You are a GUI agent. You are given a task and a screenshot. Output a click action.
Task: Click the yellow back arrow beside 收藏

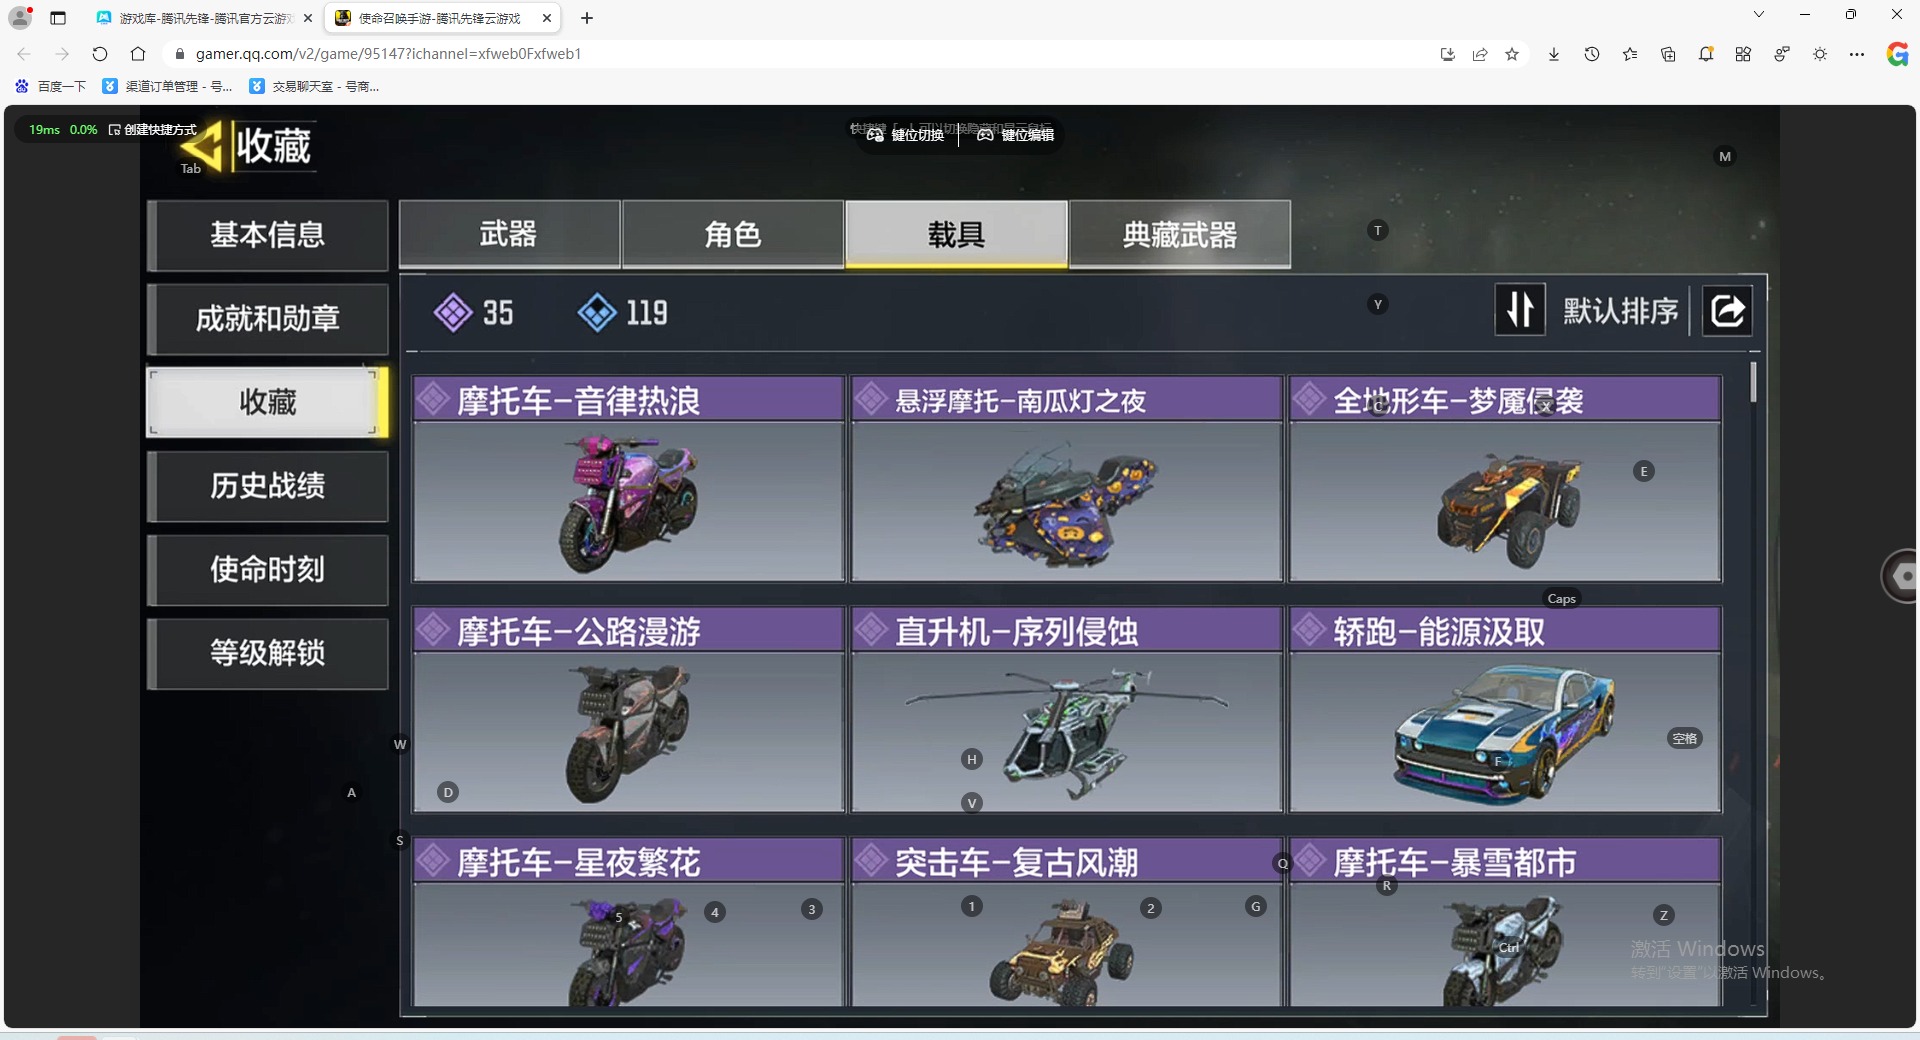[201, 146]
